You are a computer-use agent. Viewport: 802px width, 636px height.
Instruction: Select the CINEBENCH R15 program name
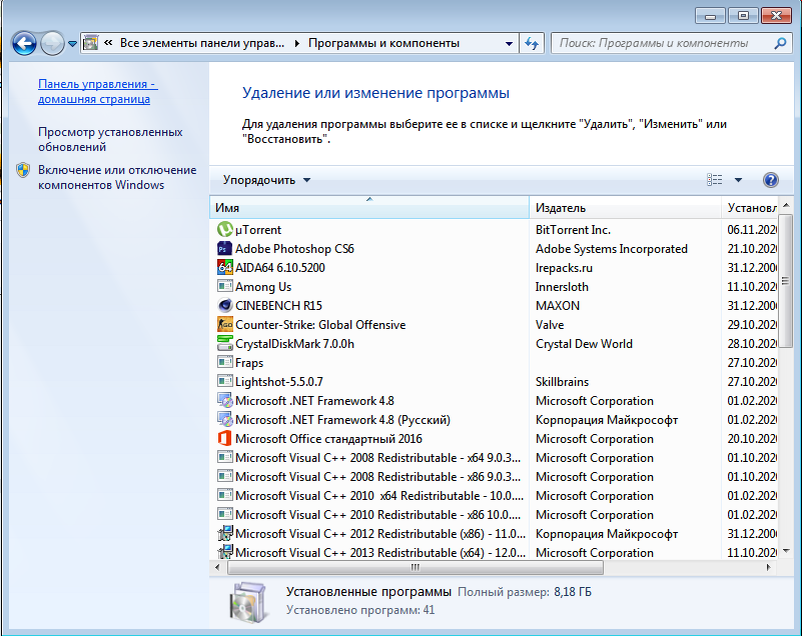pos(278,305)
